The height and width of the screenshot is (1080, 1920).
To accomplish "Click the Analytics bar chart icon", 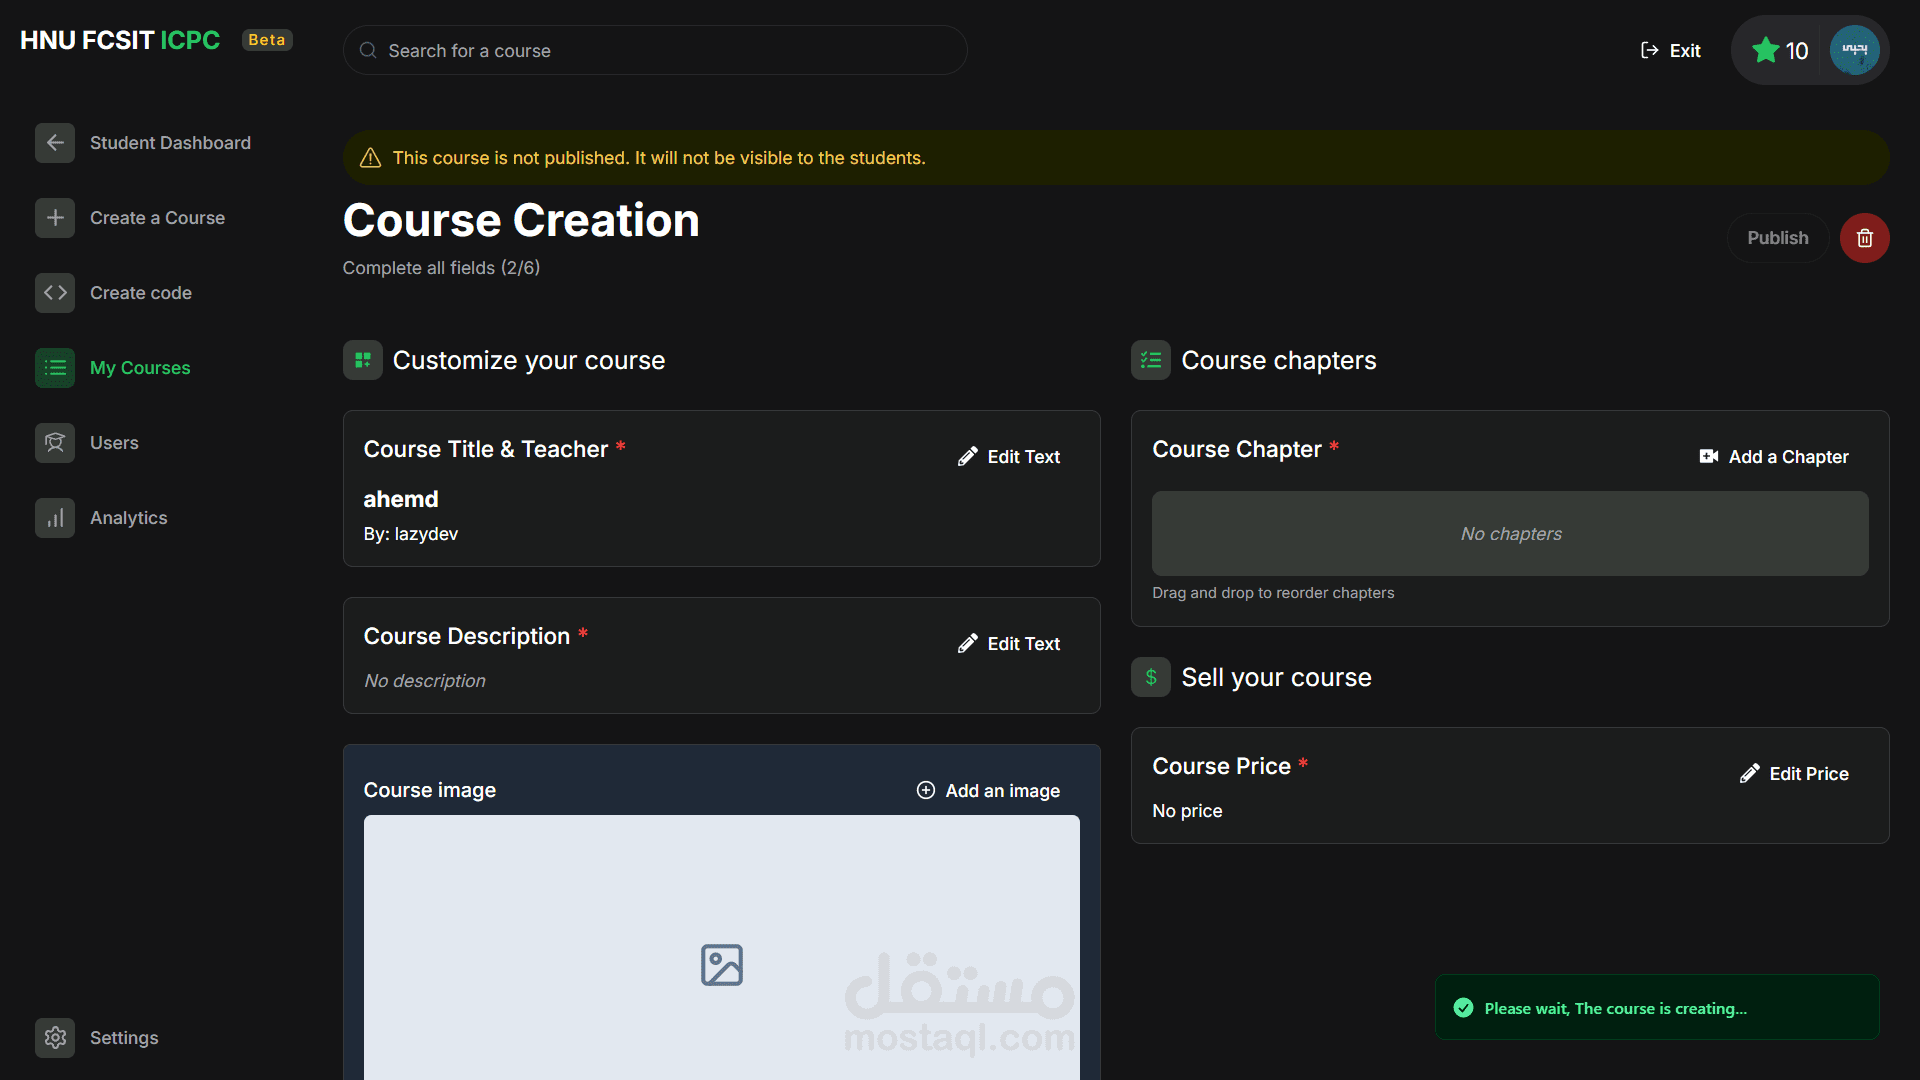I will pyautogui.click(x=55, y=518).
